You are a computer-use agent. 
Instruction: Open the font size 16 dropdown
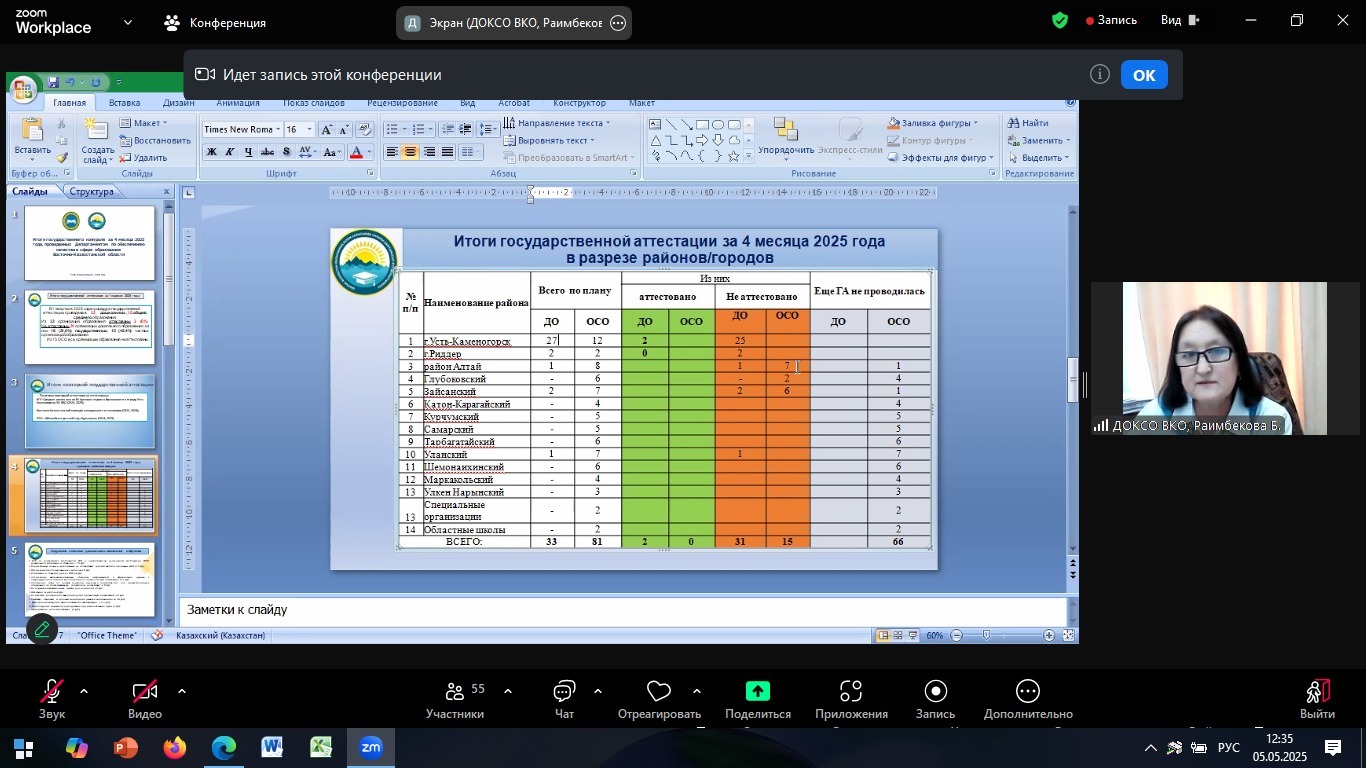(x=300, y=129)
